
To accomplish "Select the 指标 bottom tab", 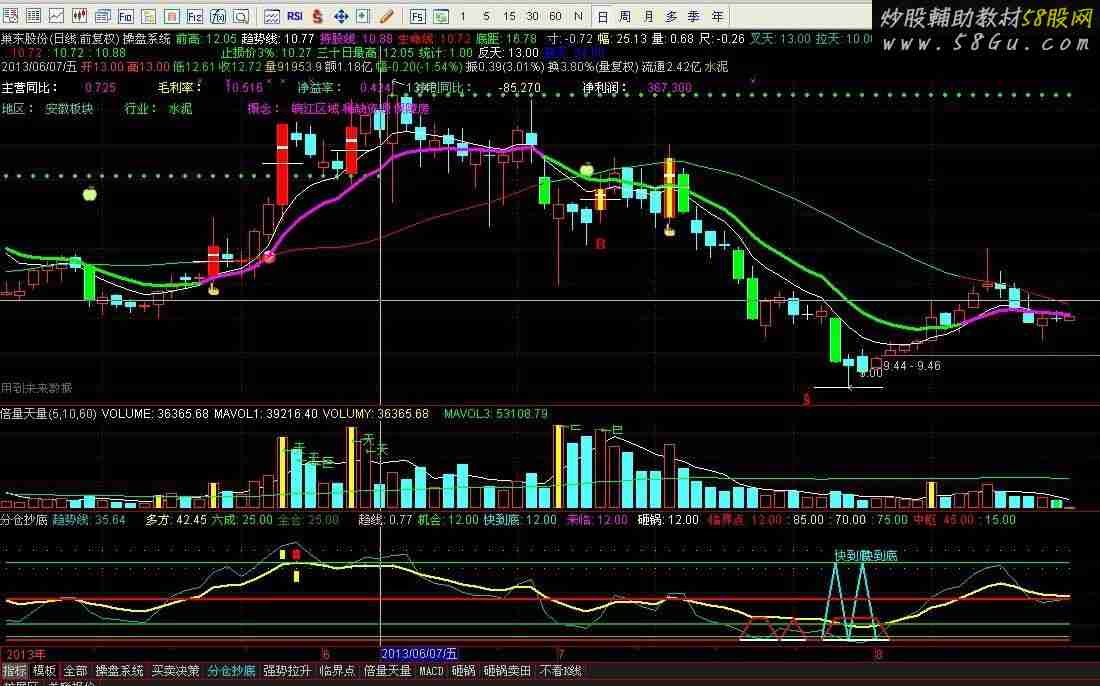I will tap(14, 671).
